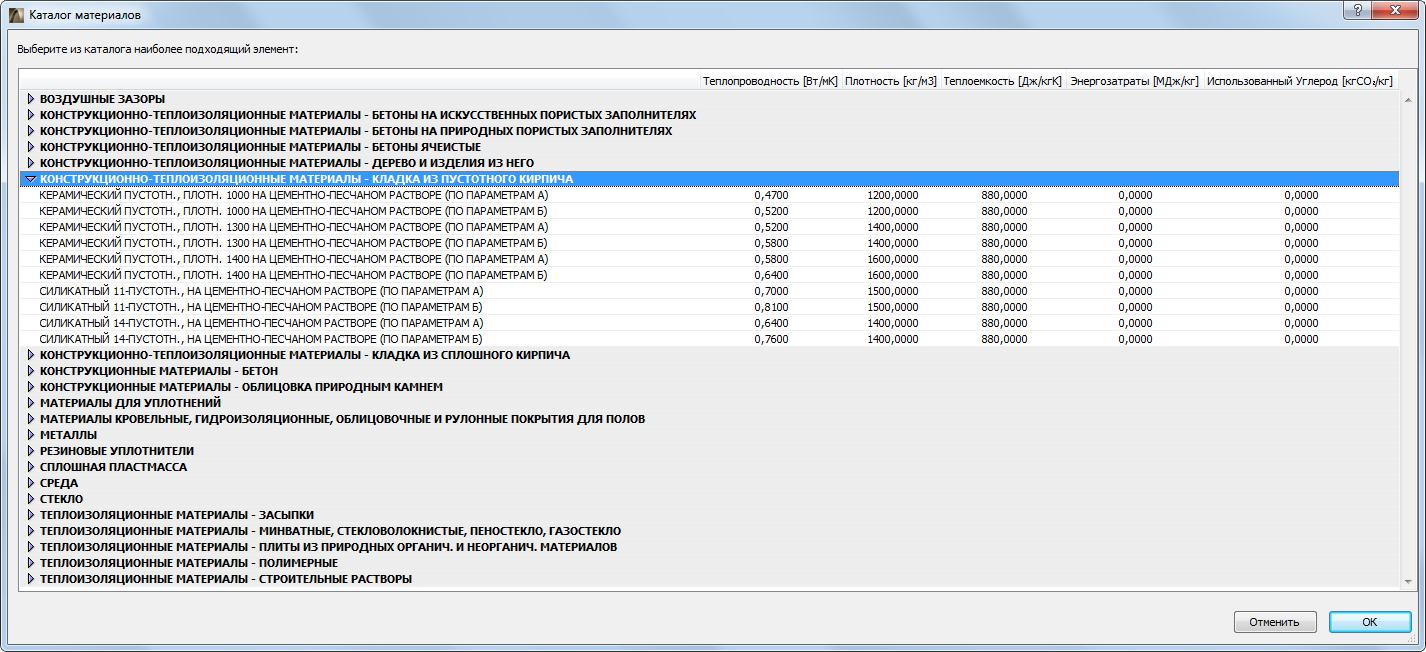Select СПЛОШНАЯ ПЛАСТМАССА category label
1426x652 pixels.
pos(114,467)
